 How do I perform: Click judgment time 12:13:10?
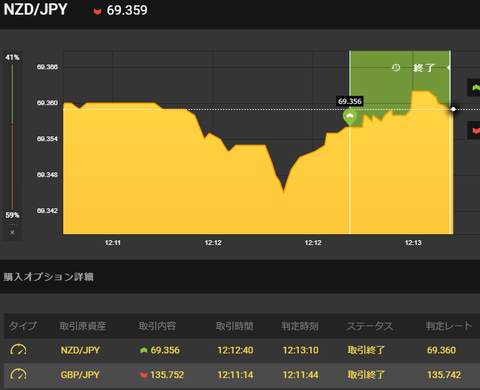pyautogui.click(x=301, y=350)
